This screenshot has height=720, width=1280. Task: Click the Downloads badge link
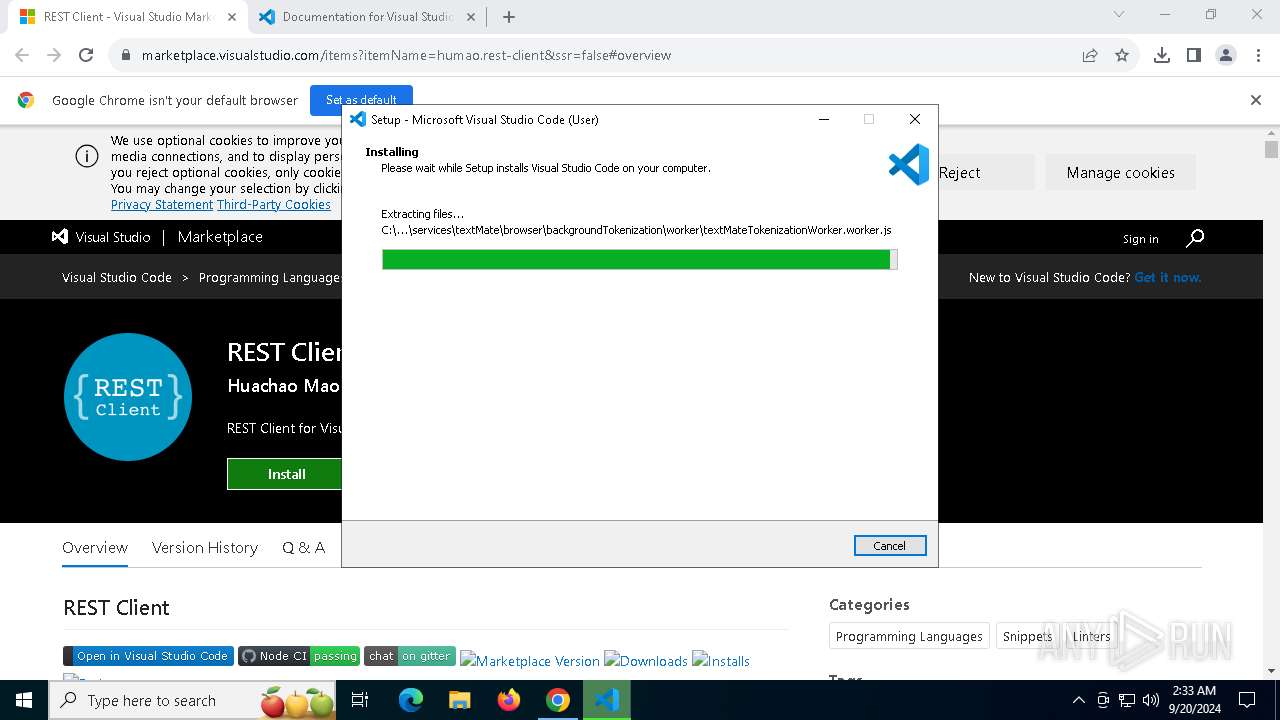(646, 661)
